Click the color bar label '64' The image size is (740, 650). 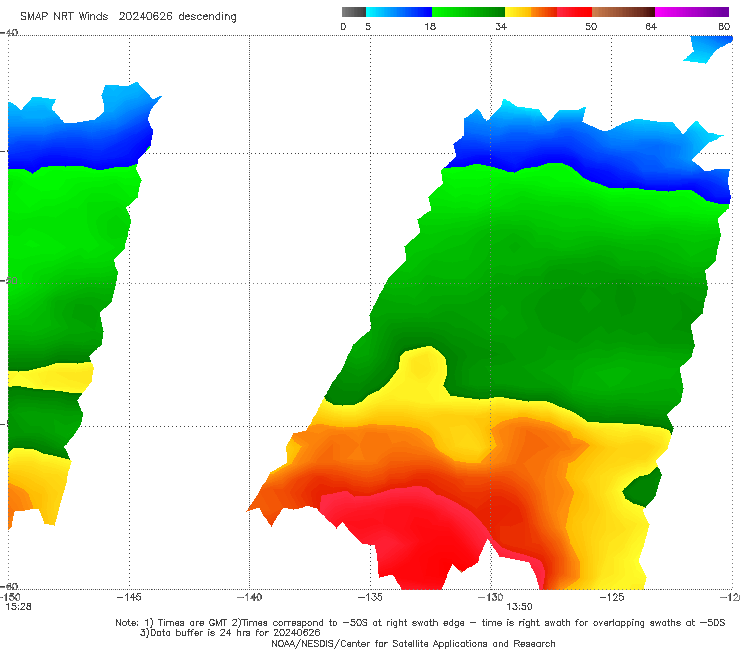point(651,27)
